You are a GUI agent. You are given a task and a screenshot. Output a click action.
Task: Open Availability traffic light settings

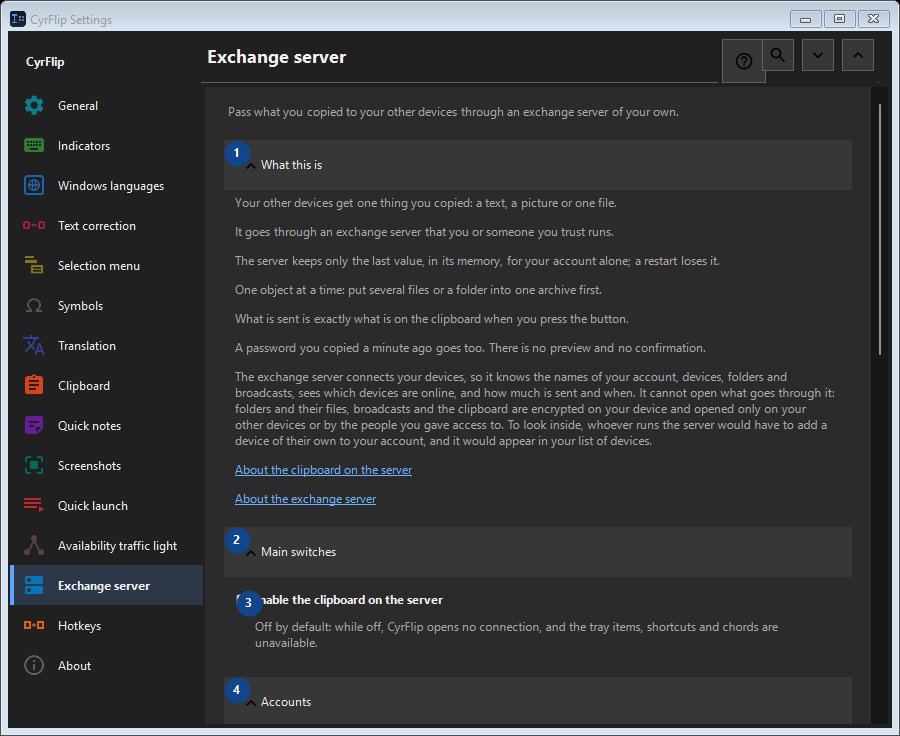click(x=107, y=545)
